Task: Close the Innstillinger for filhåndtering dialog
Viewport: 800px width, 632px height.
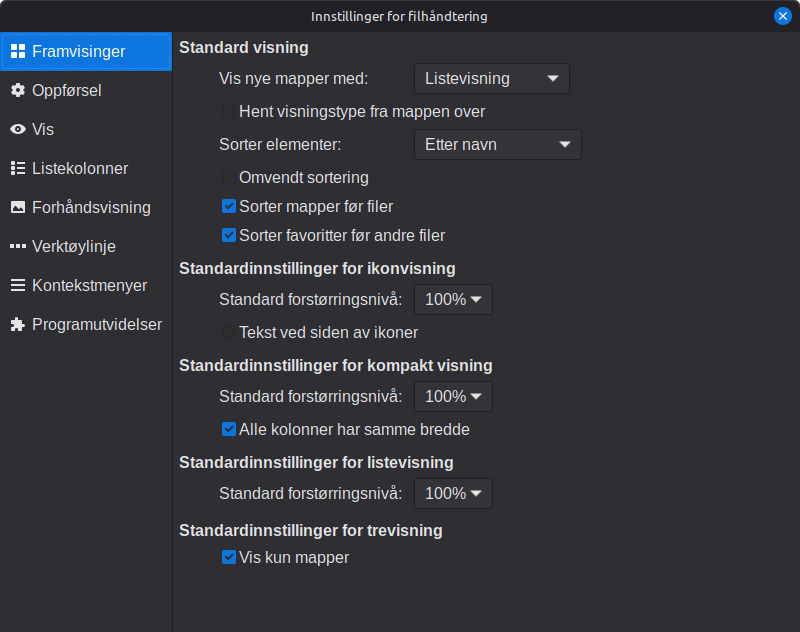Action: (782, 16)
